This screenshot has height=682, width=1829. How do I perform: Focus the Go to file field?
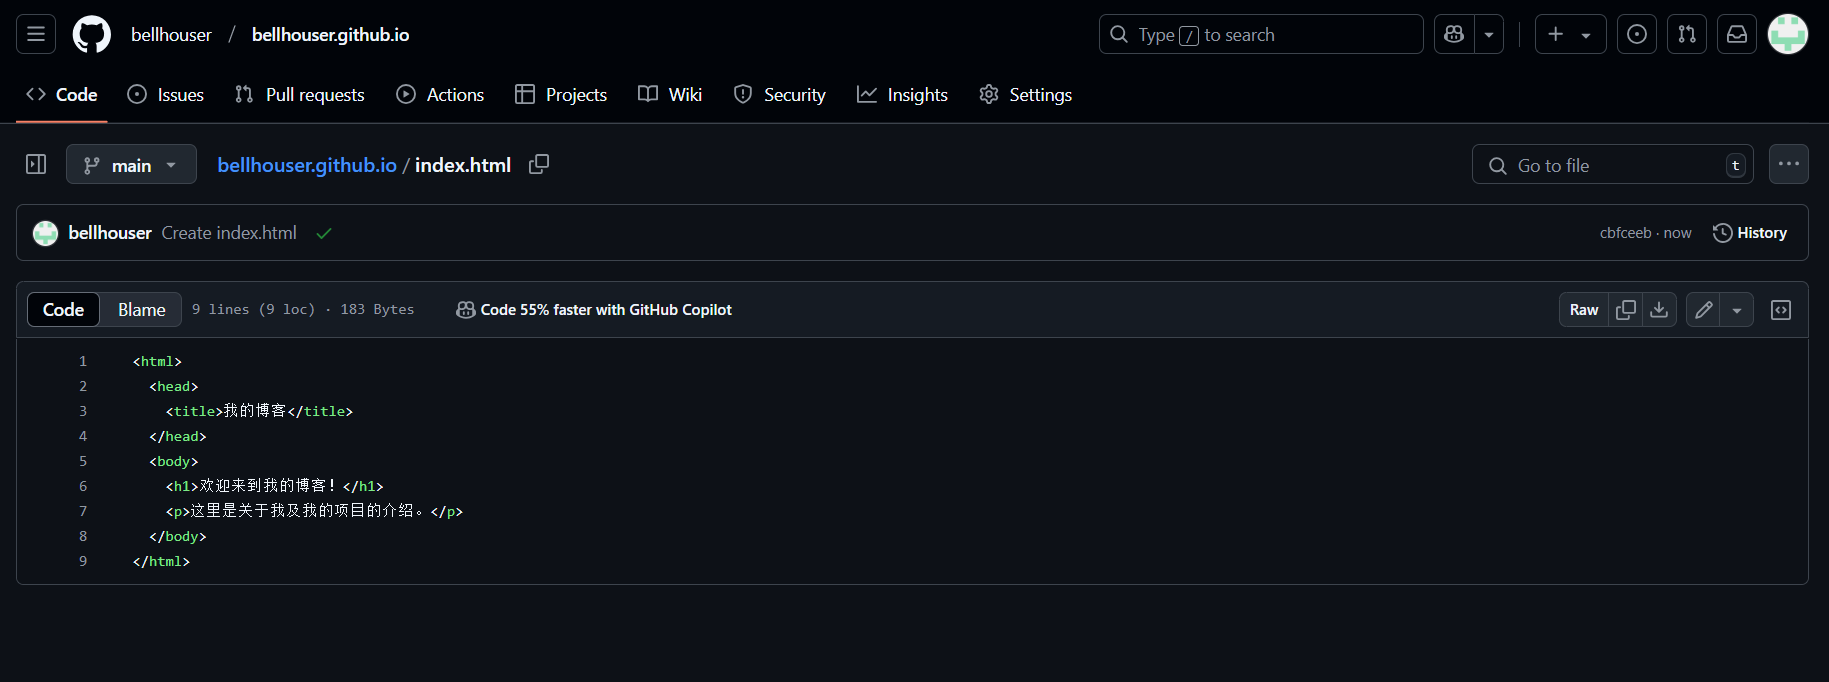click(x=1612, y=165)
